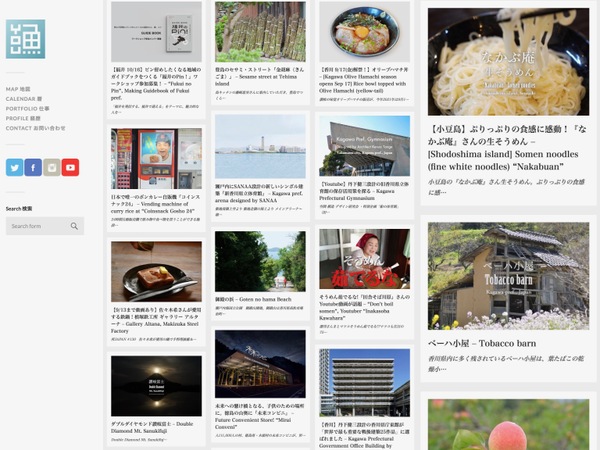Open the Somen noodles Nakabuan article link
600x450 pixels.
click(x=507, y=148)
